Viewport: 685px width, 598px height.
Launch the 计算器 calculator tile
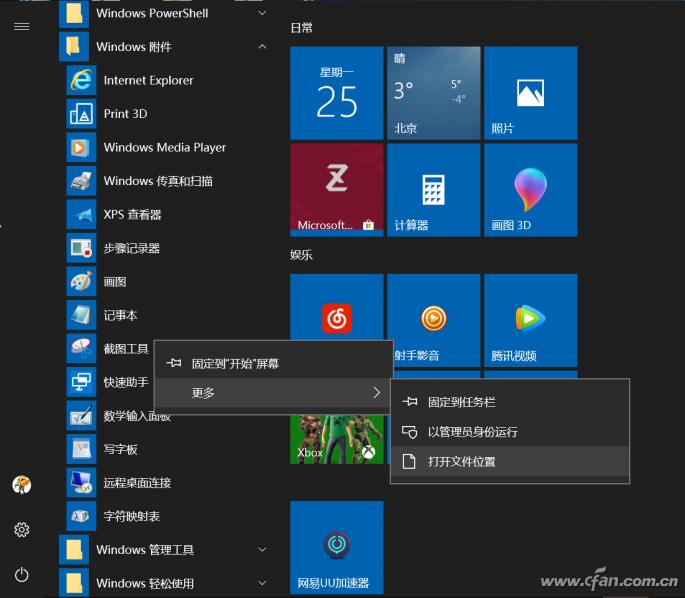click(x=434, y=190)
